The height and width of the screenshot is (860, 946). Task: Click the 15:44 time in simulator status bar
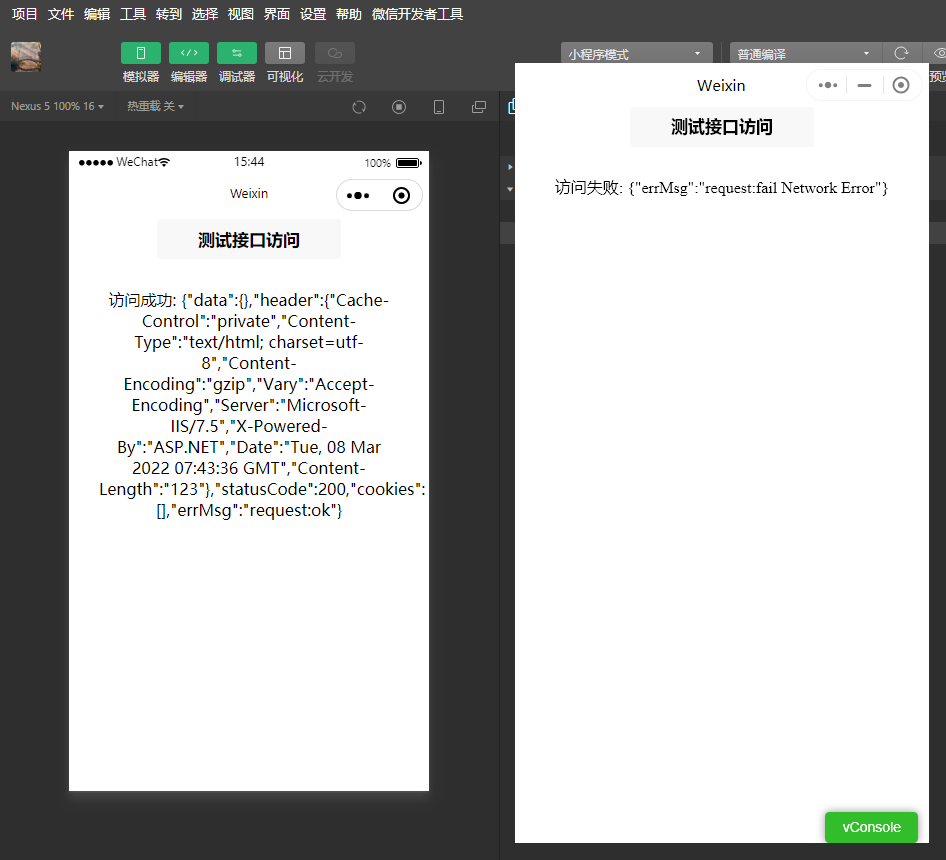[249, 162]
